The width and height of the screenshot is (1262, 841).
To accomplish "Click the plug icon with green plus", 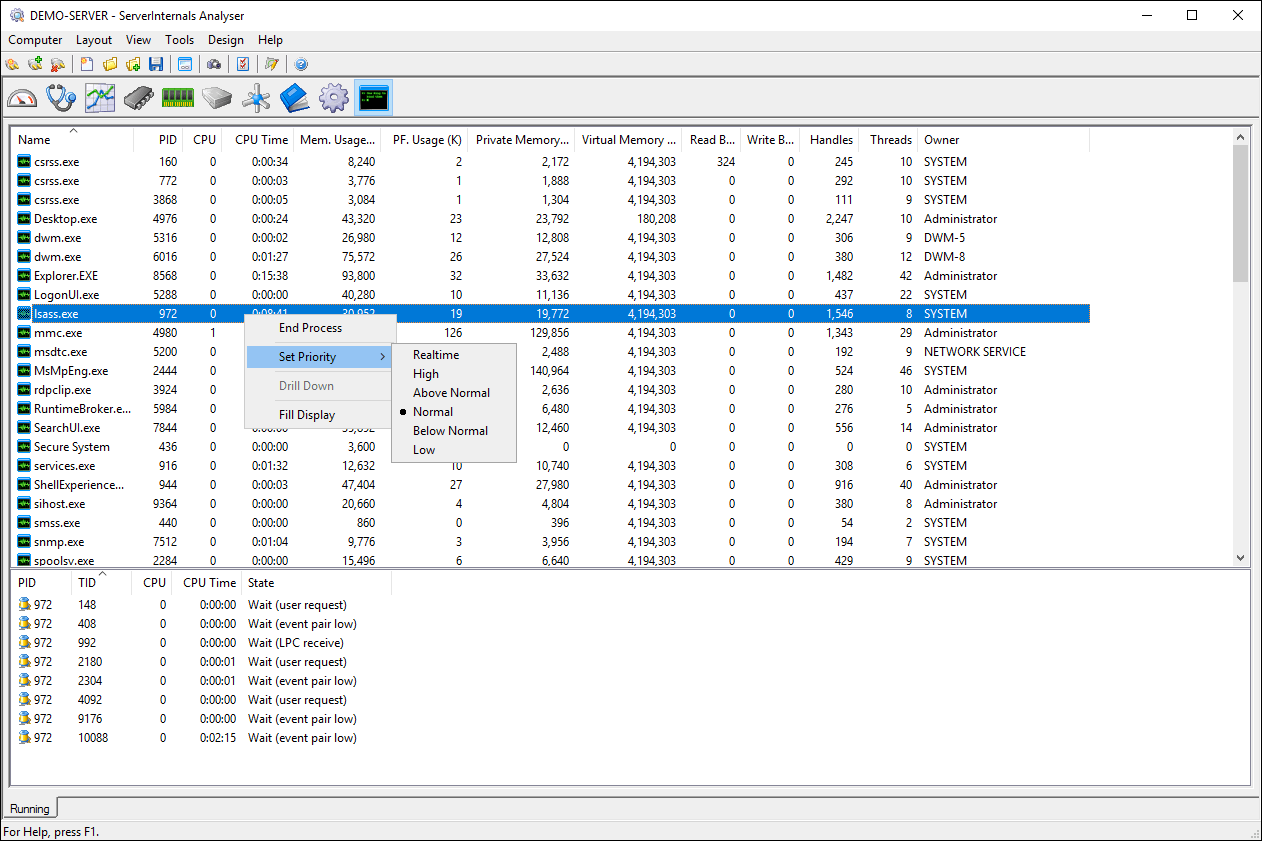I will point(35,64).
